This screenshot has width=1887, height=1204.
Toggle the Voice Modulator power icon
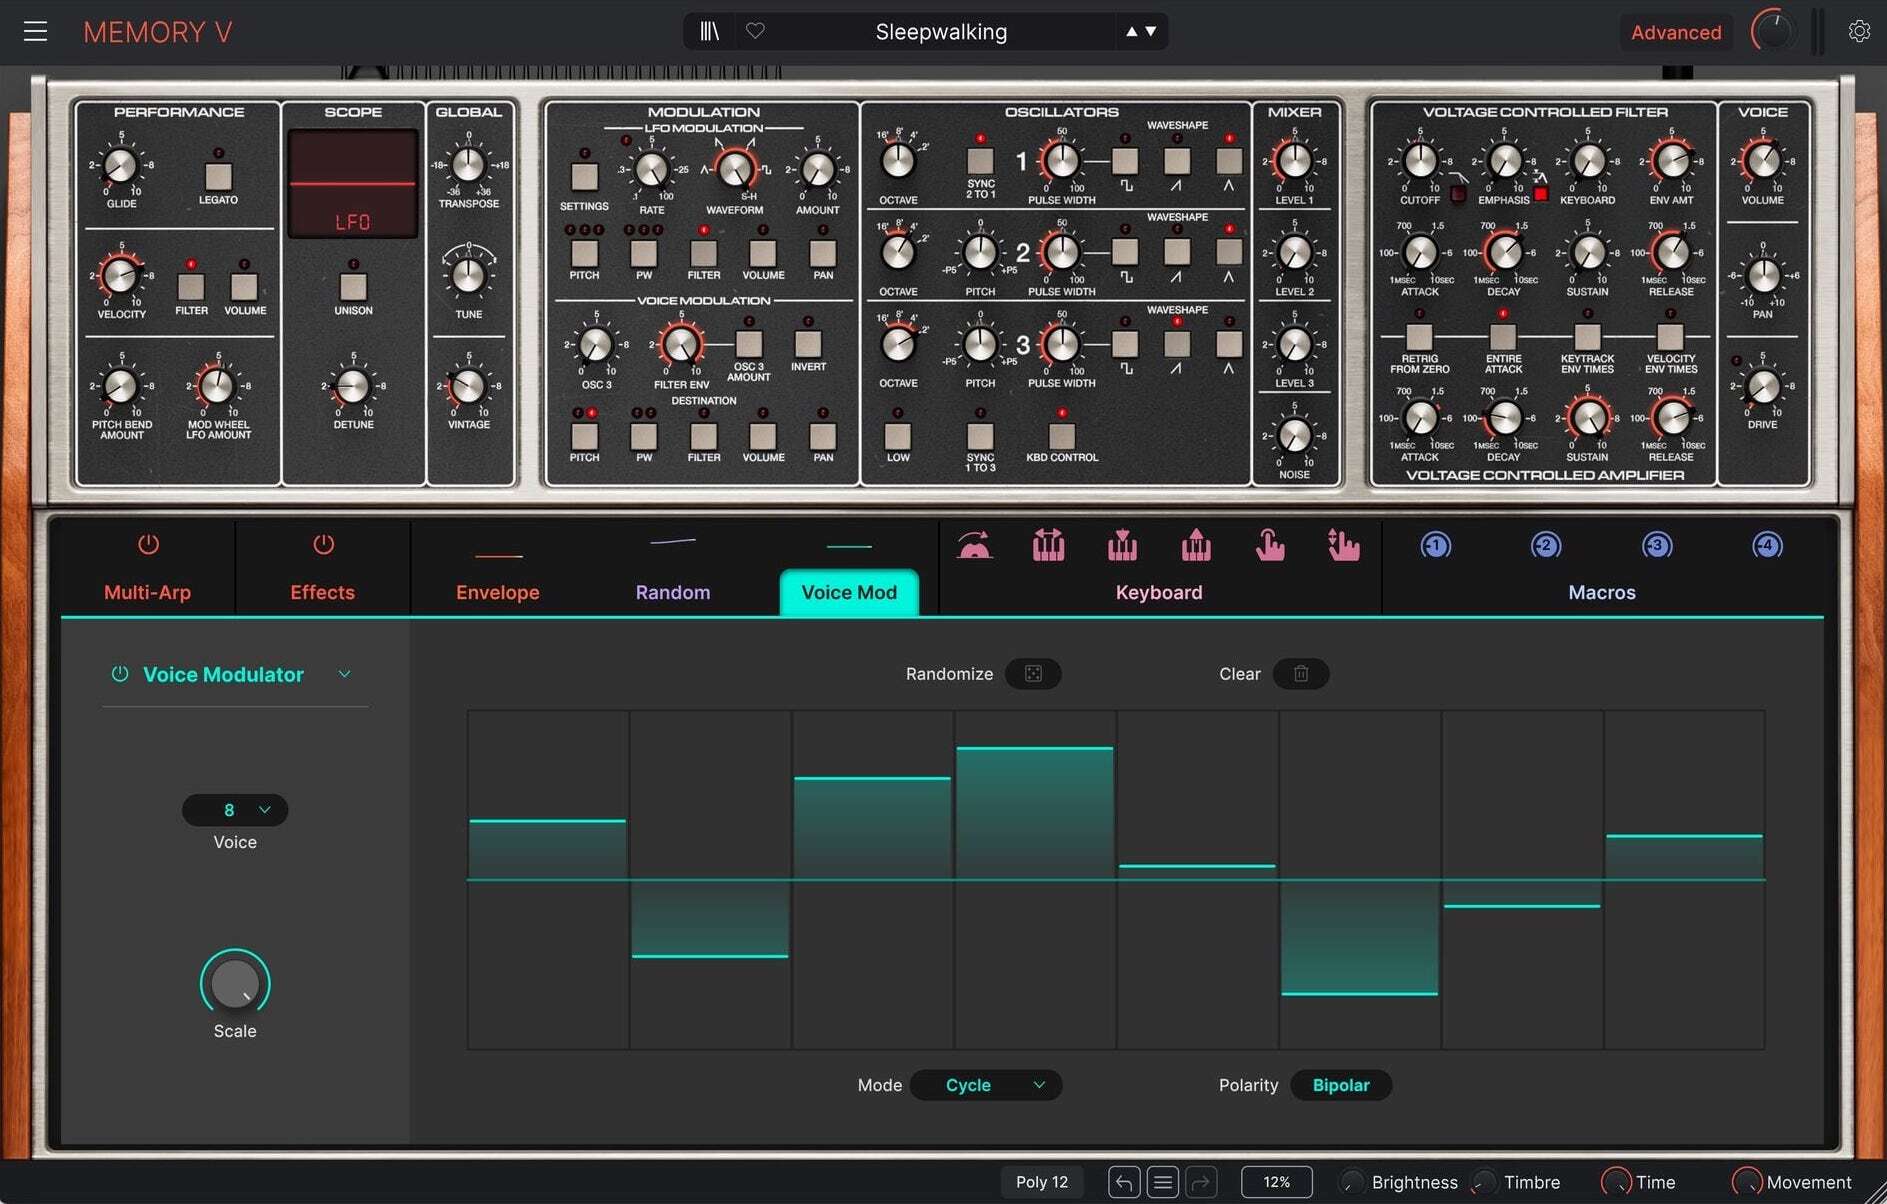120,674
